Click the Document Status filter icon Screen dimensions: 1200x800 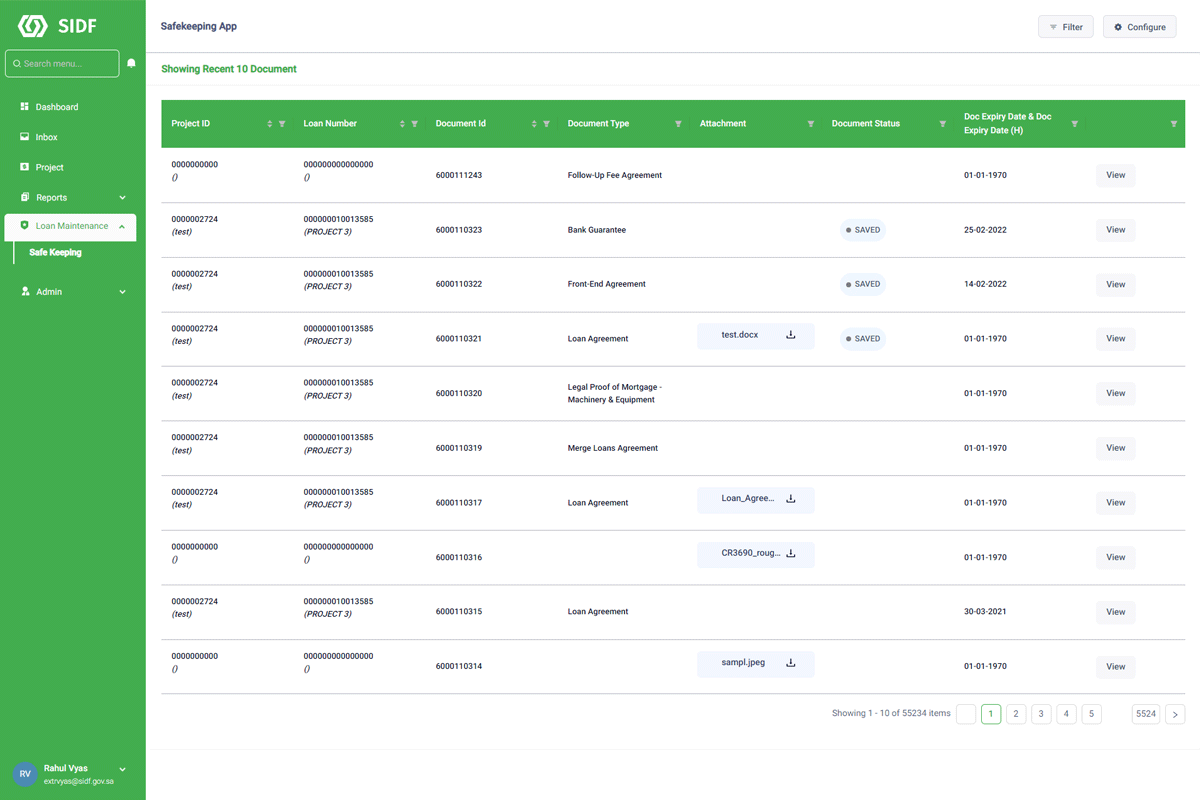pos(942,124)
